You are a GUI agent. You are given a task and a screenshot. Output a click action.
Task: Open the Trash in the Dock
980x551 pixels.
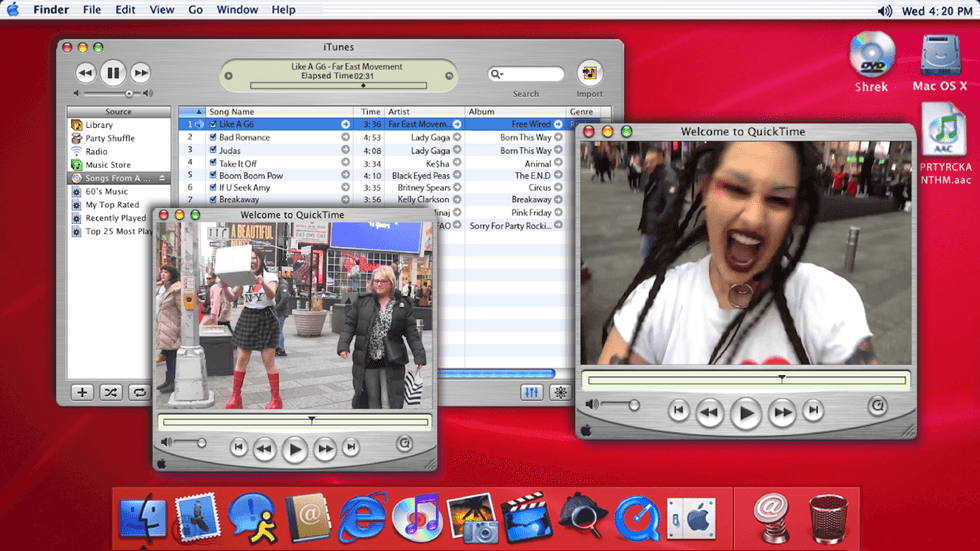(827, 518)
